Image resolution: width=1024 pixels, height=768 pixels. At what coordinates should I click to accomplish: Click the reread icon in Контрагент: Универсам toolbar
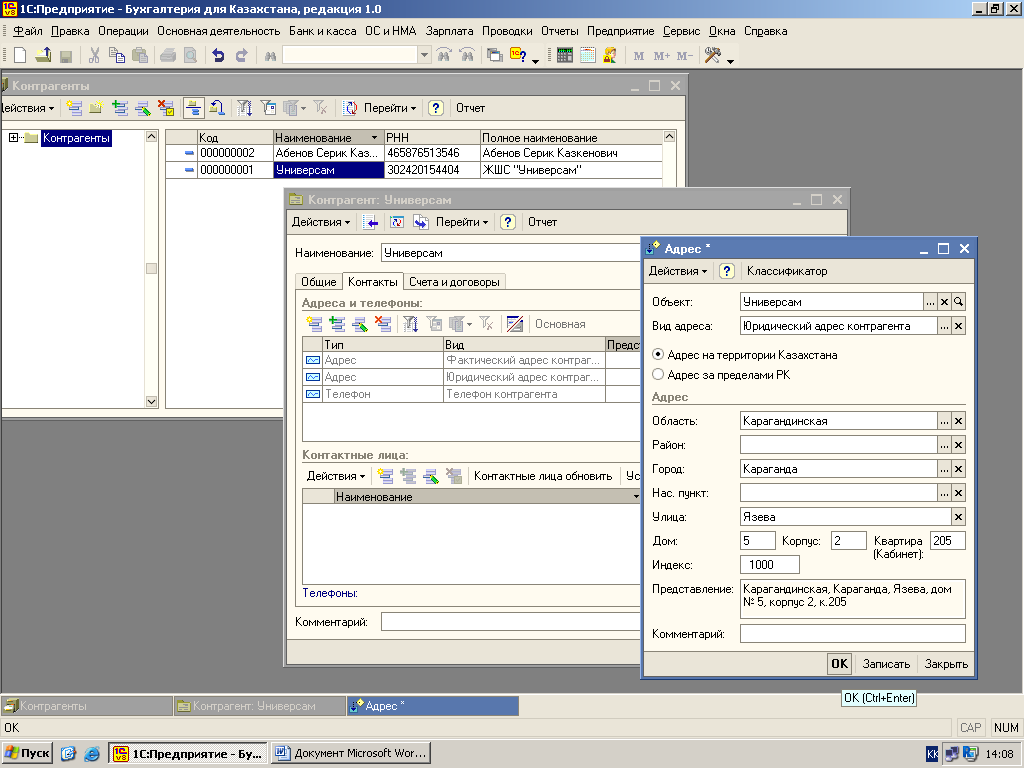tap(397, 222)
